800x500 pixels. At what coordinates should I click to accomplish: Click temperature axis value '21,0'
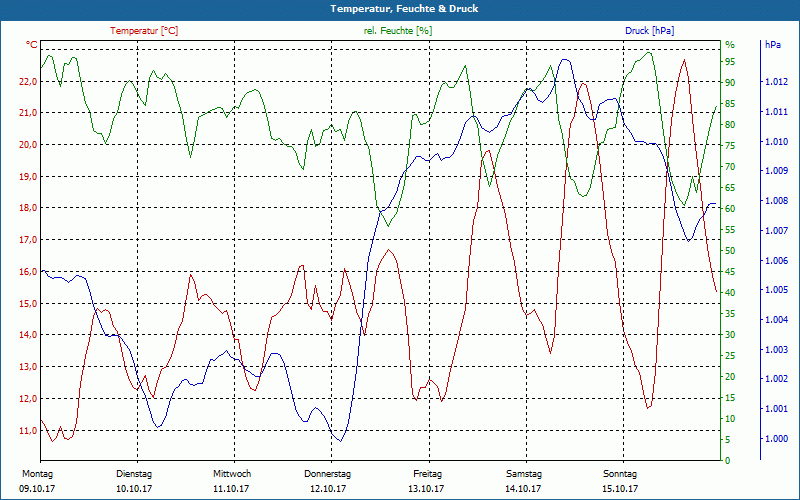click(x=28, y=113)
